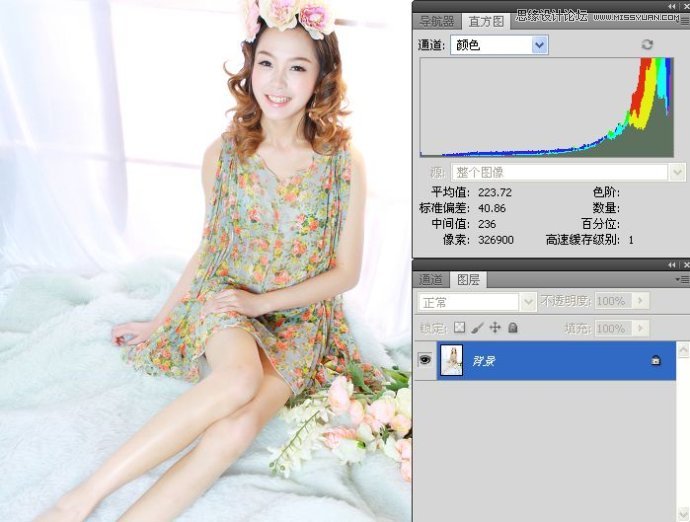Click the 背景 layer lock icon
The width and height of the screenshot is (690, 522).
click(656, 360)
